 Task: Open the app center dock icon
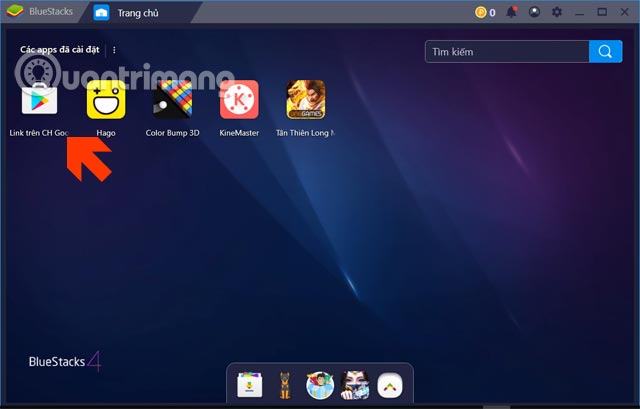(249, 385)
